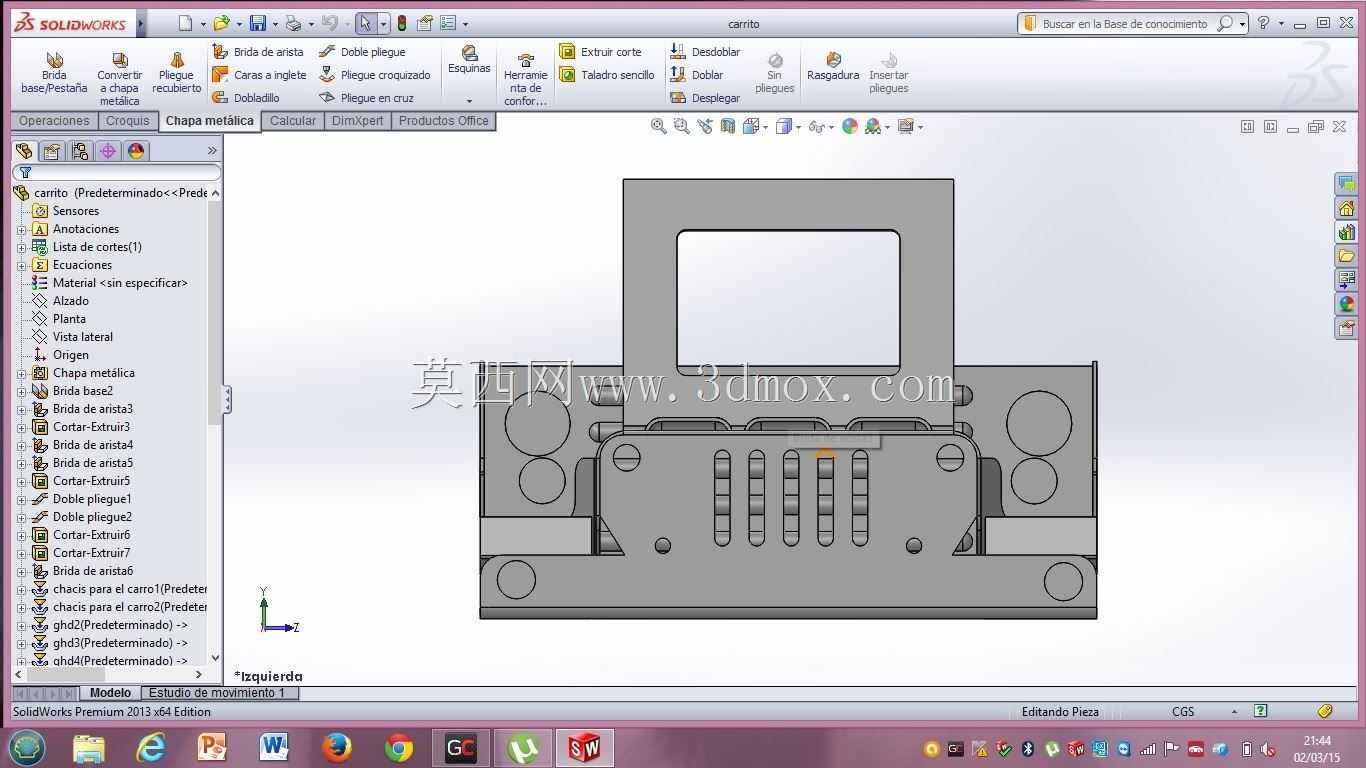
Task: Click the Rebuild traffic light icon
Action: pos(402,23)
